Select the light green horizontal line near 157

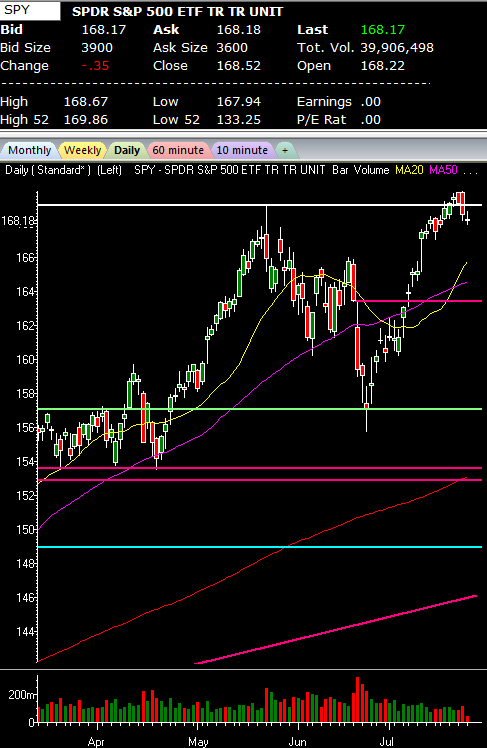pos(260,409)
